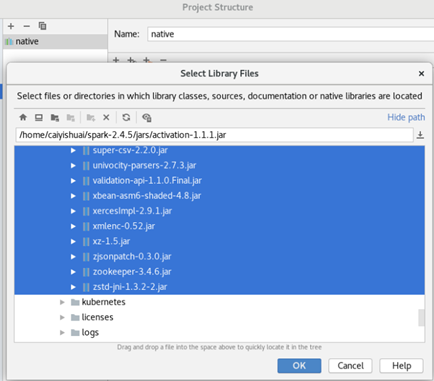
Task: Click the New Folder toolbar icon
Action: pos(91,117)
